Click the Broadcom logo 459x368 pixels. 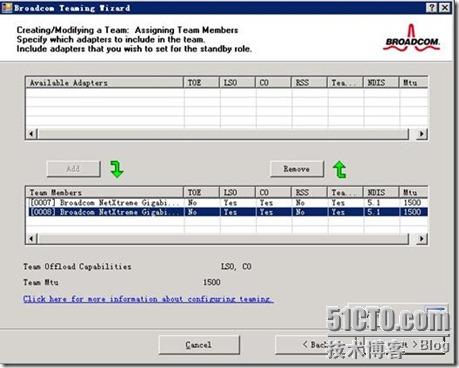pos(412,38)
